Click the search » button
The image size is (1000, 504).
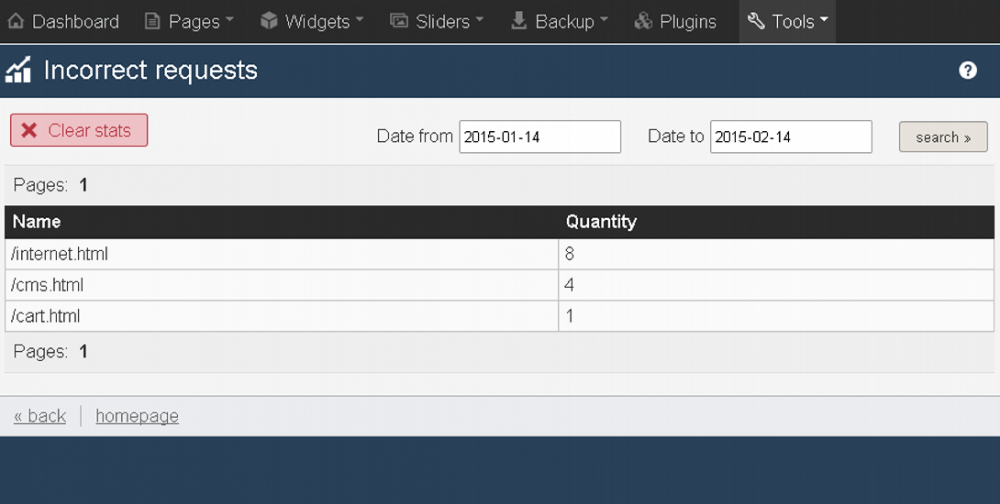(x=943, y=137)
